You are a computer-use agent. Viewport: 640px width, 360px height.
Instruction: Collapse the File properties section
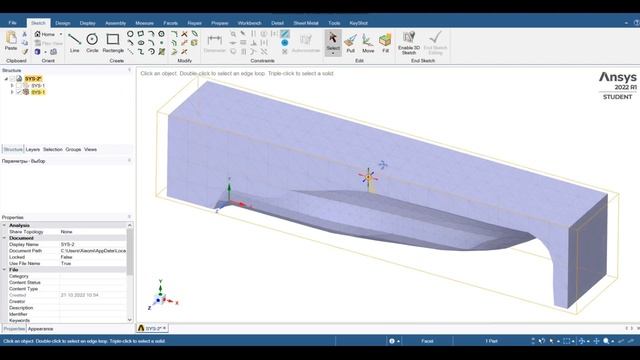pyautogui.click(x=4, y=270)
